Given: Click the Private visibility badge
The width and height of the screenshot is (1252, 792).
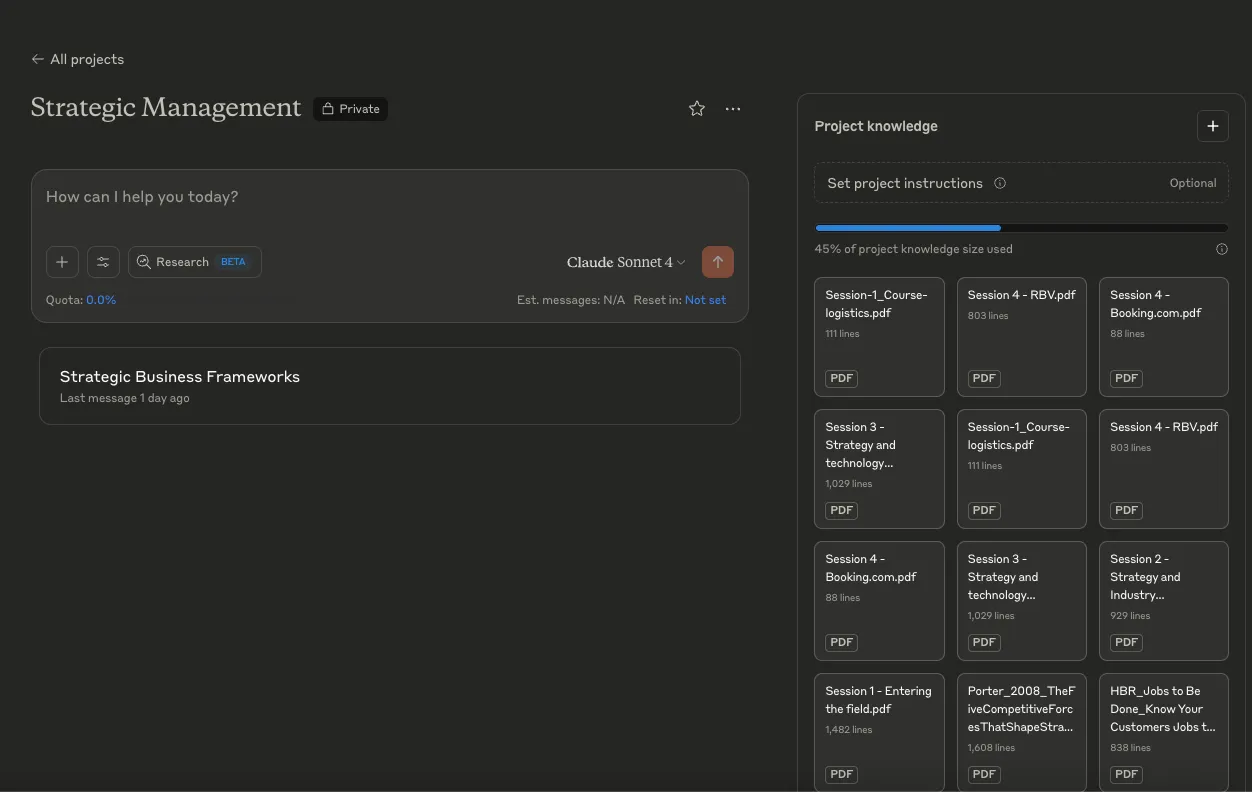Looking at the screenshot, I should [x=351, y=109].
